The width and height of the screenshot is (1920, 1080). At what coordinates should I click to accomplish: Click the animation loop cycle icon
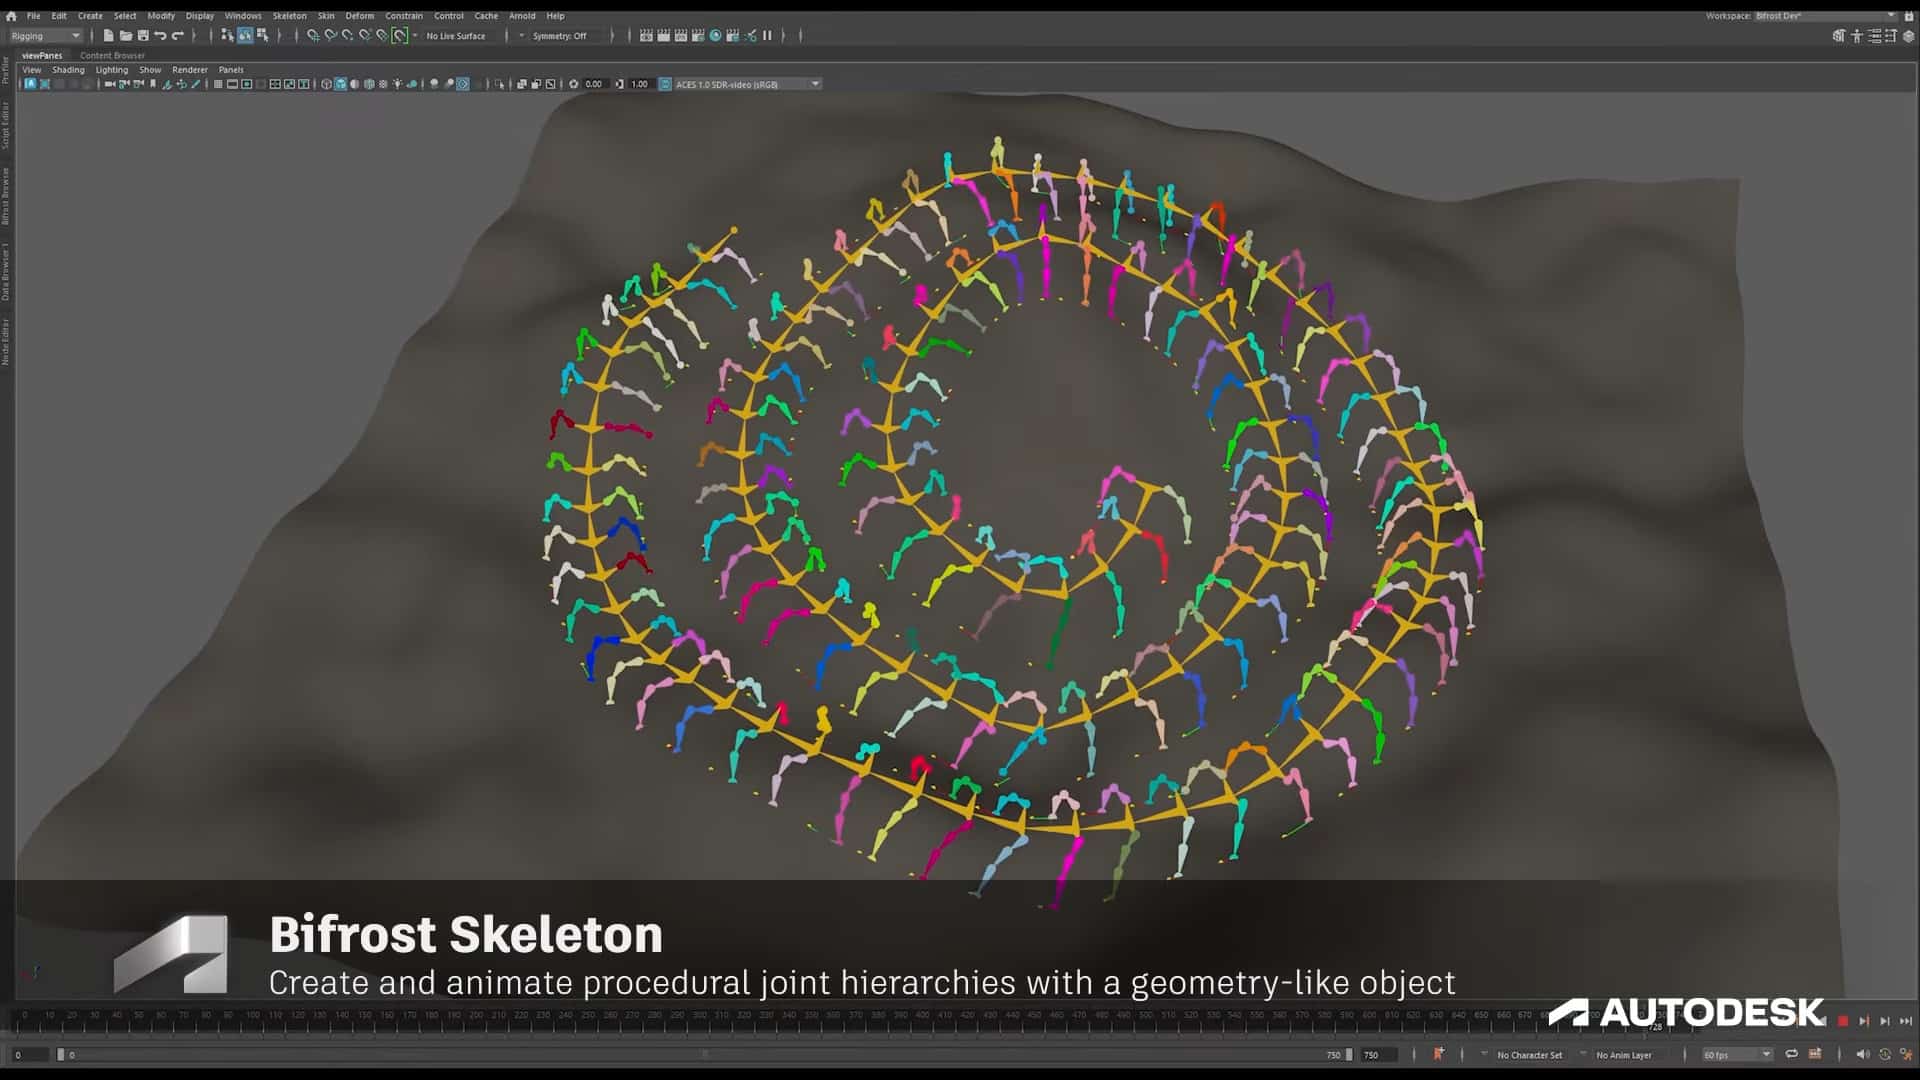coord(1793,1054)
